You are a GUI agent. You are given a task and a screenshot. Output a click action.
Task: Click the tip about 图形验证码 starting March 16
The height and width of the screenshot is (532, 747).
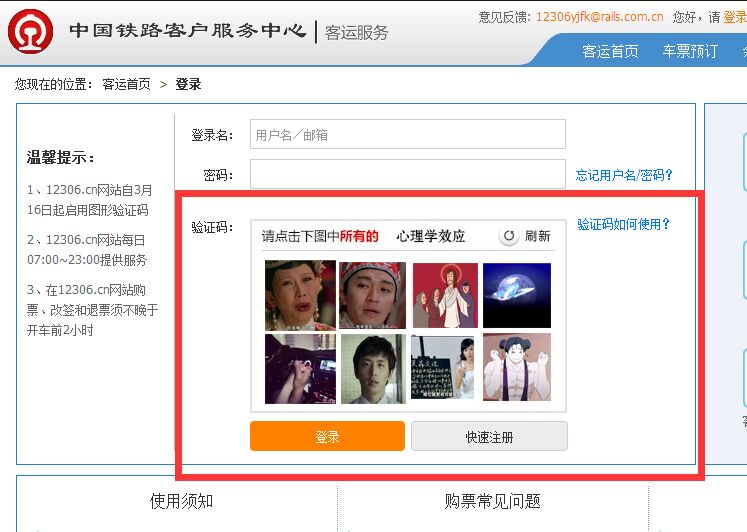pos(90,200)
